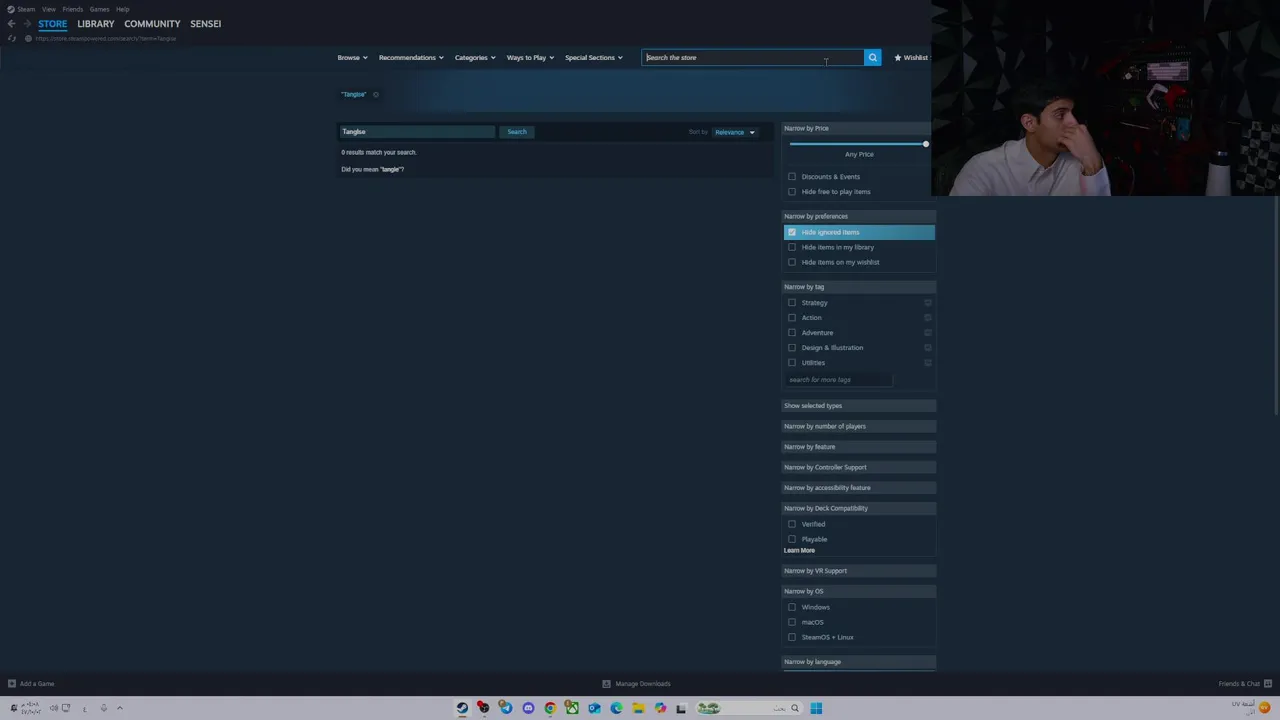Viewport: 1280px width, 720px height.
Task: Open the Sort by Relevance dropdown
Action: coord(735,132)
